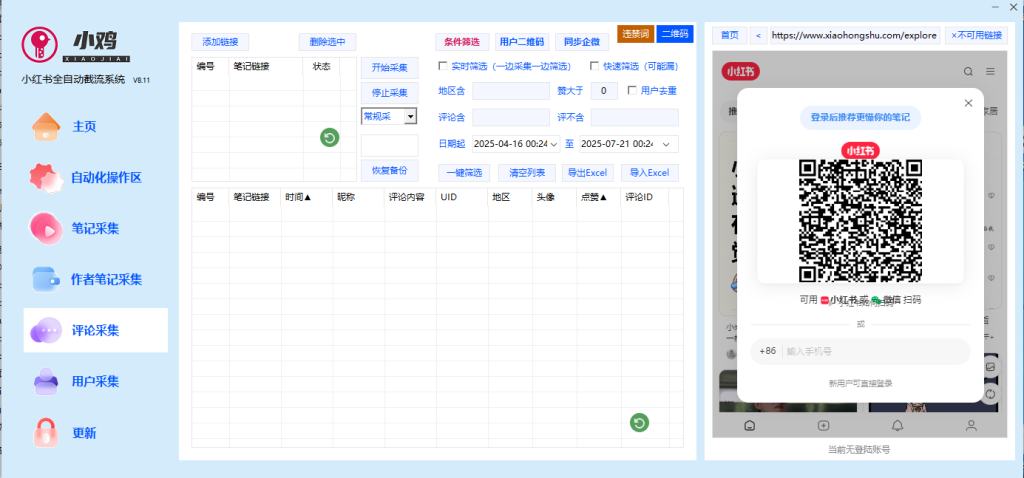Close the QR login popup
The image size is (1024, 478).
click(x=968, y=103)
